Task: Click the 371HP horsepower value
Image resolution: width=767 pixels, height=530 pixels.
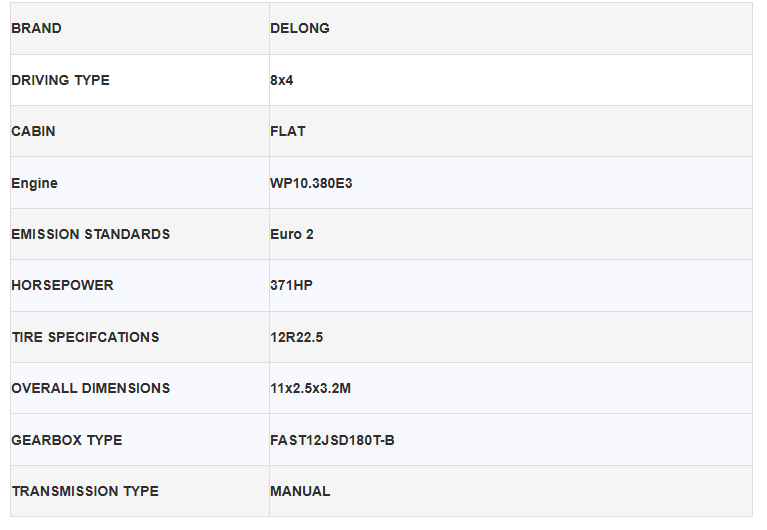Action: pos(290,285)
